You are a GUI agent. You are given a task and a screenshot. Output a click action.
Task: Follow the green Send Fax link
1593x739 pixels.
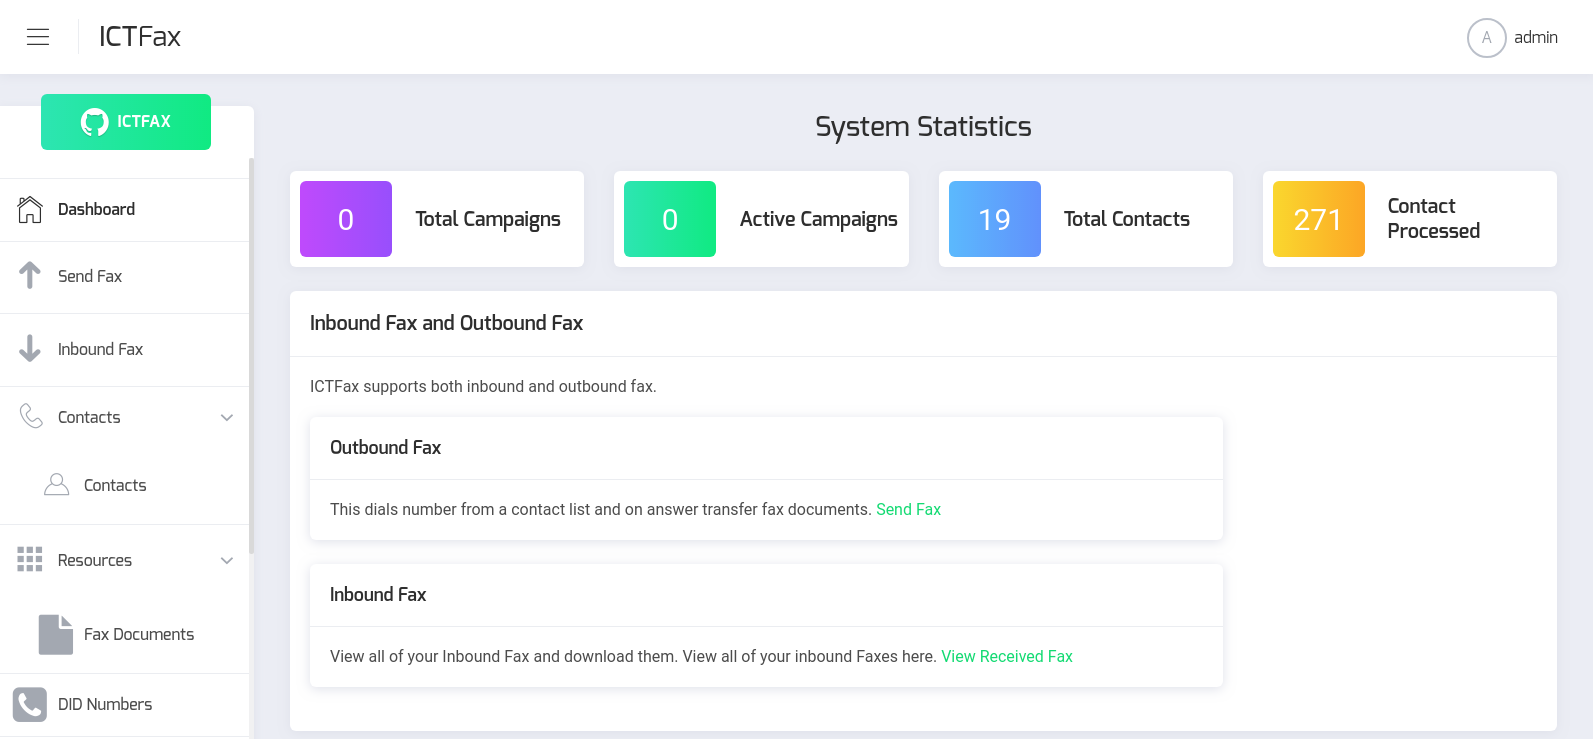(x=908, y=509)
